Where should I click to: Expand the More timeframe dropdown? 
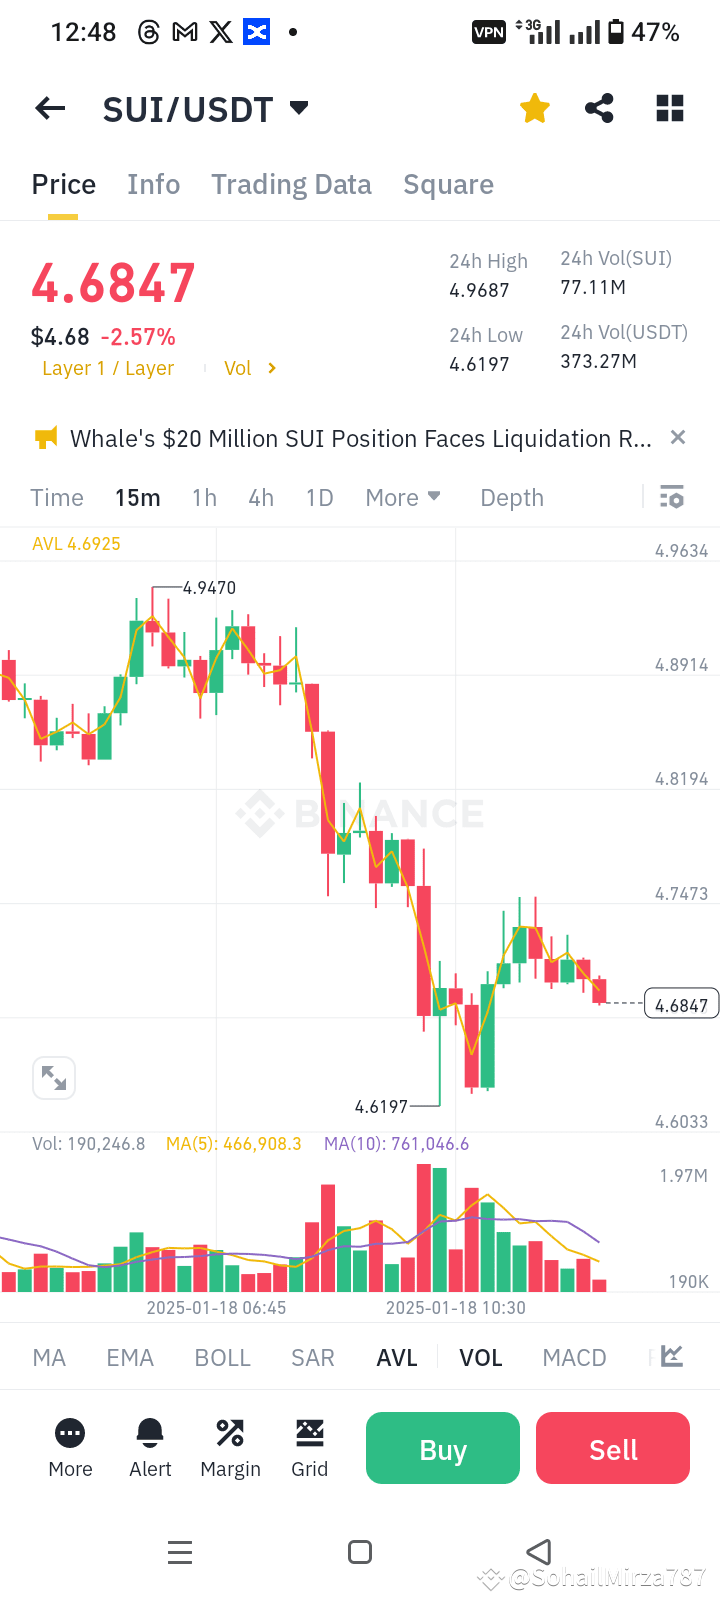(x=403, y=496)
